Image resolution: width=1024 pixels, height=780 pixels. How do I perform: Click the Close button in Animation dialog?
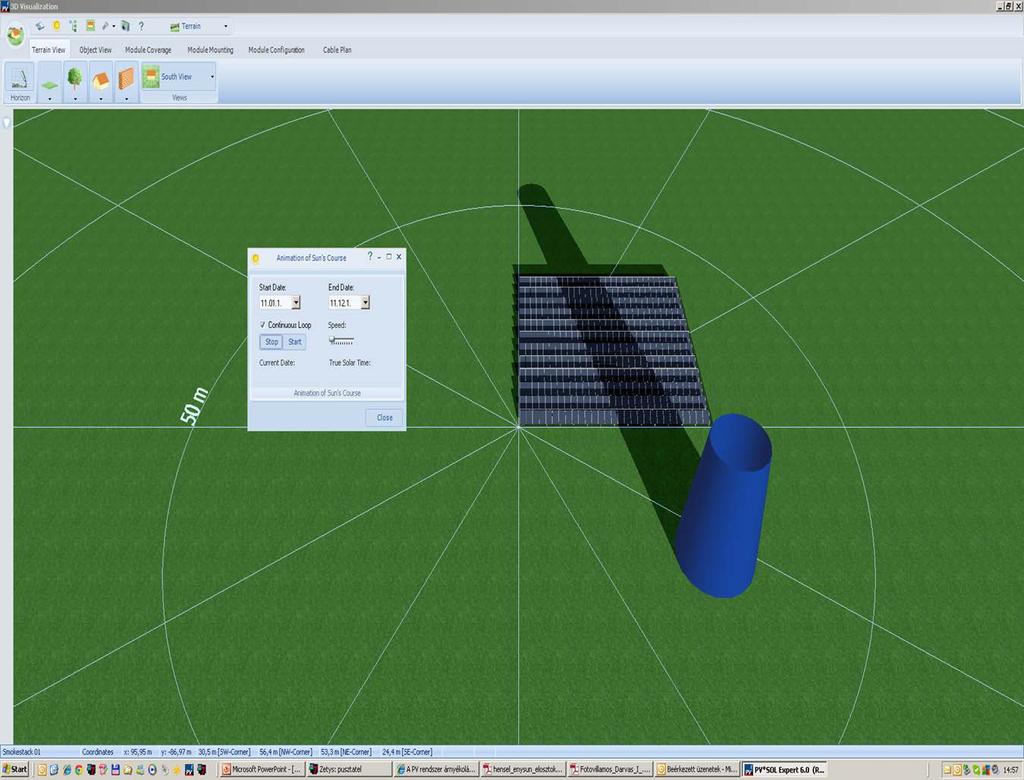[x=385, y=417]
